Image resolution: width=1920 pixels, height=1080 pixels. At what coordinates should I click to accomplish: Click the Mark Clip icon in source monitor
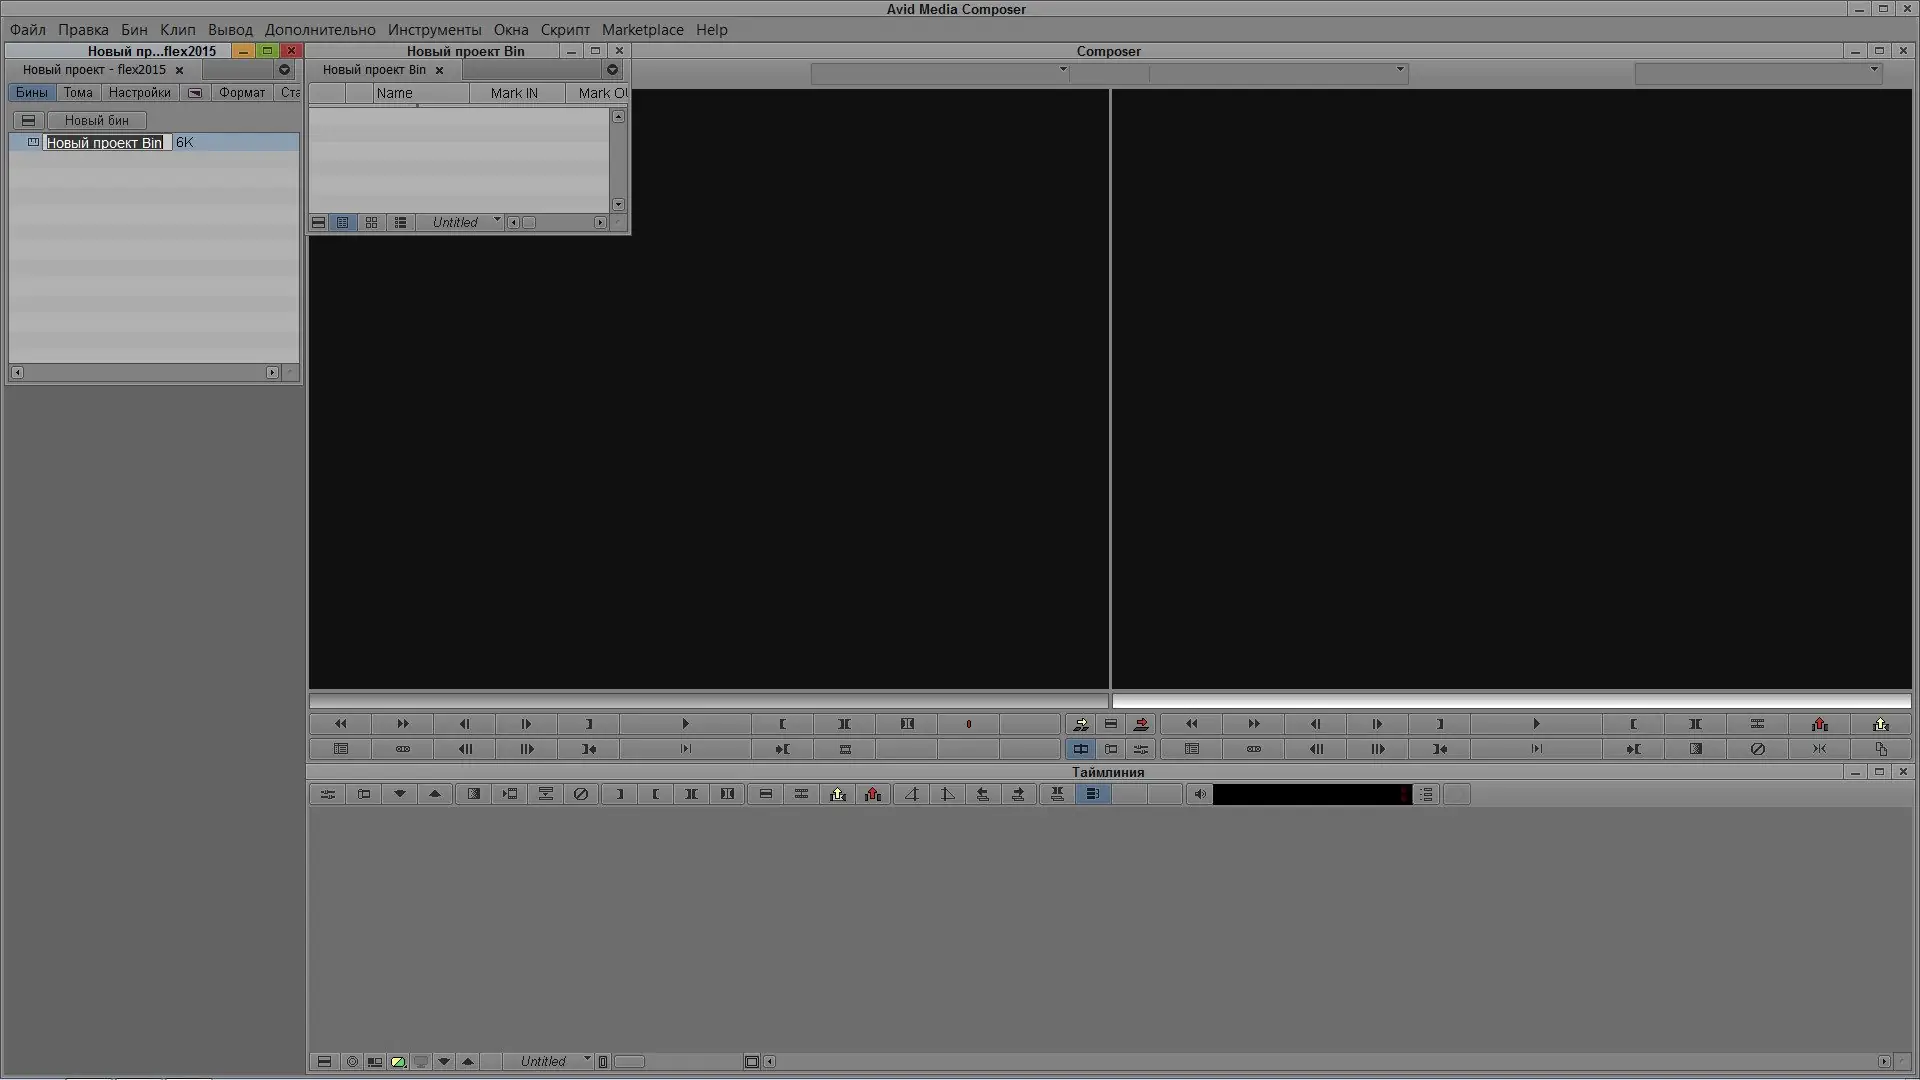pyautogui.click(x=844, y=724)
